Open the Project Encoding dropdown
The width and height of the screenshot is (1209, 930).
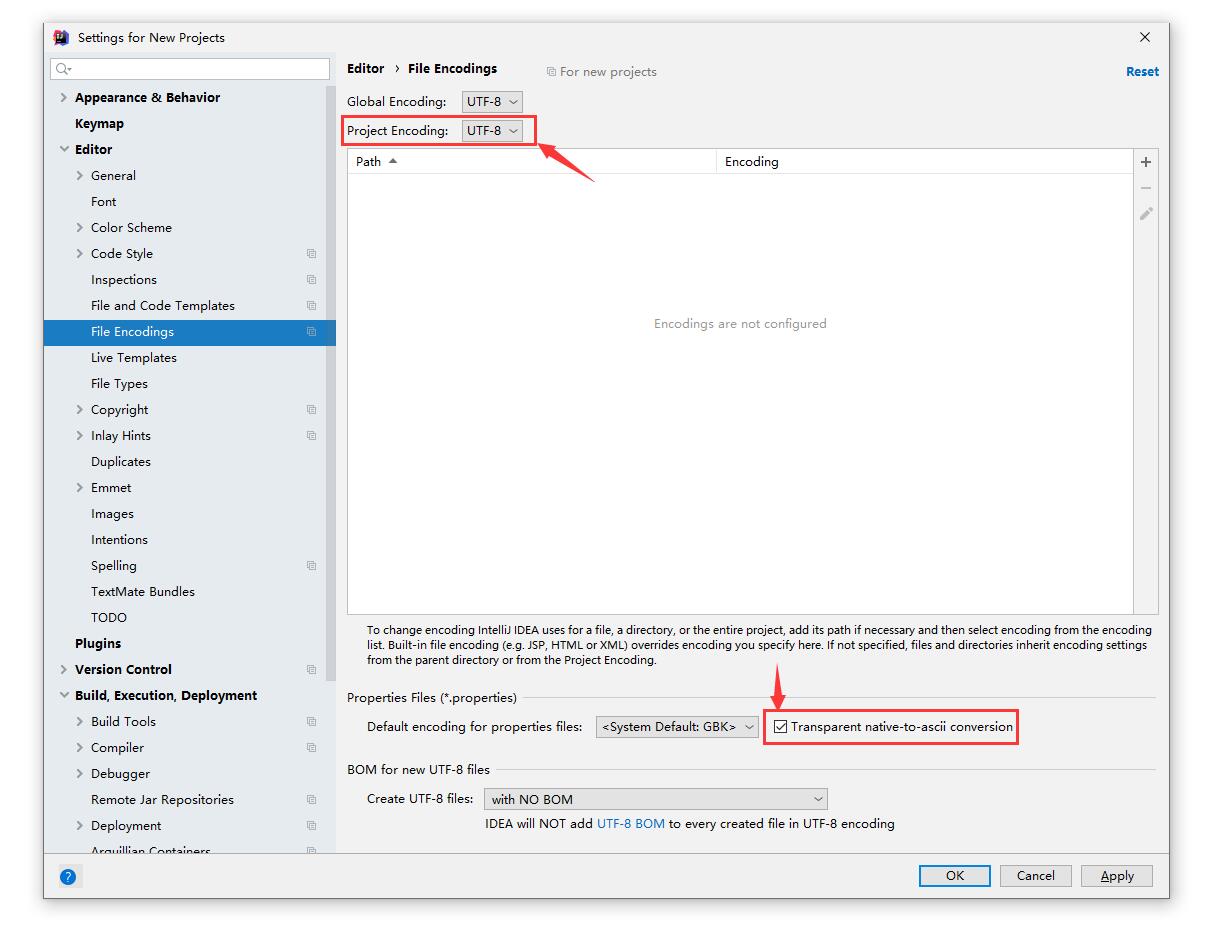click(492, 131)
